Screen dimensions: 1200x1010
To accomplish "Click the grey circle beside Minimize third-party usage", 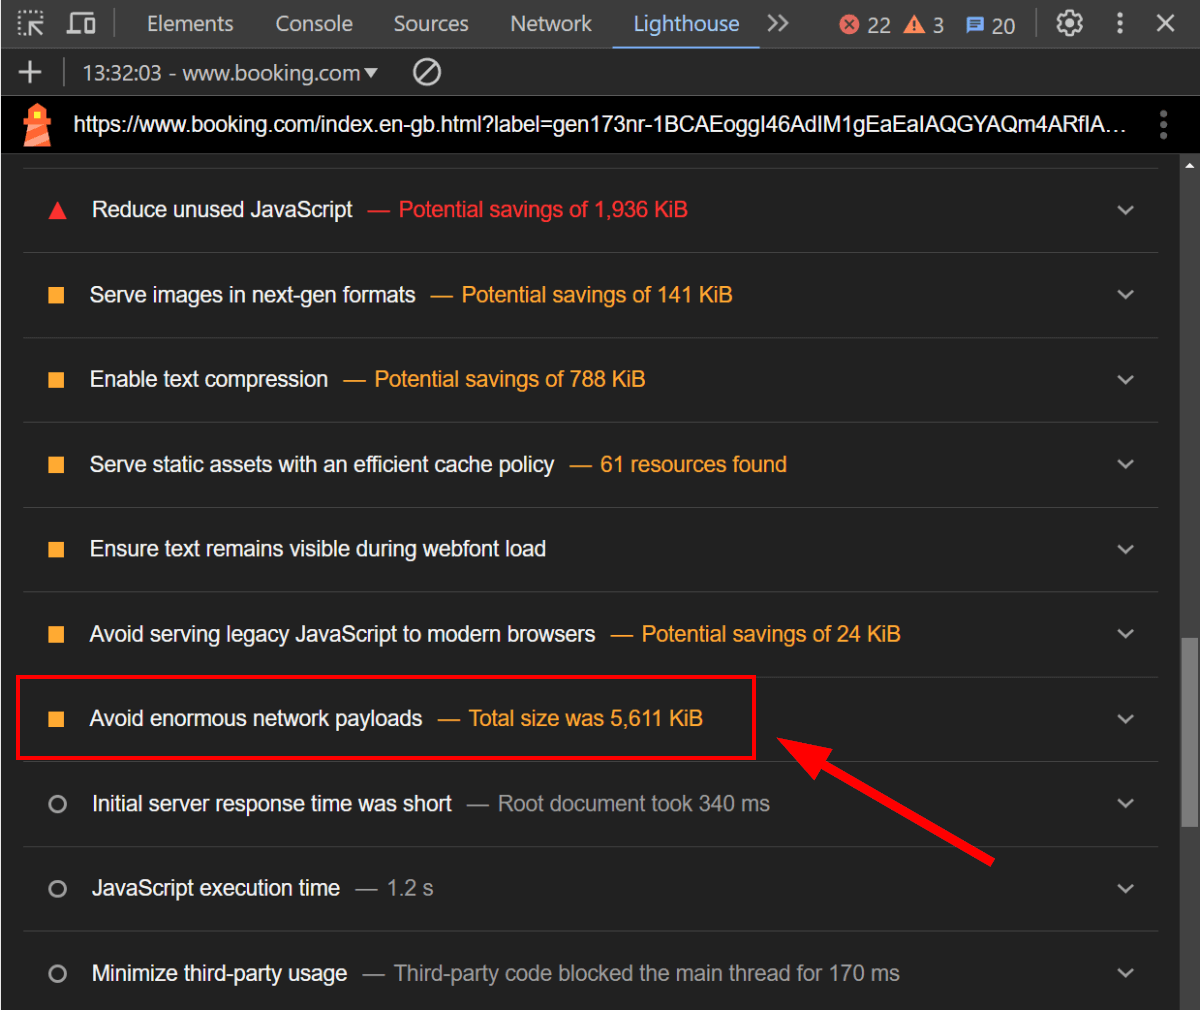I will 57,973.
